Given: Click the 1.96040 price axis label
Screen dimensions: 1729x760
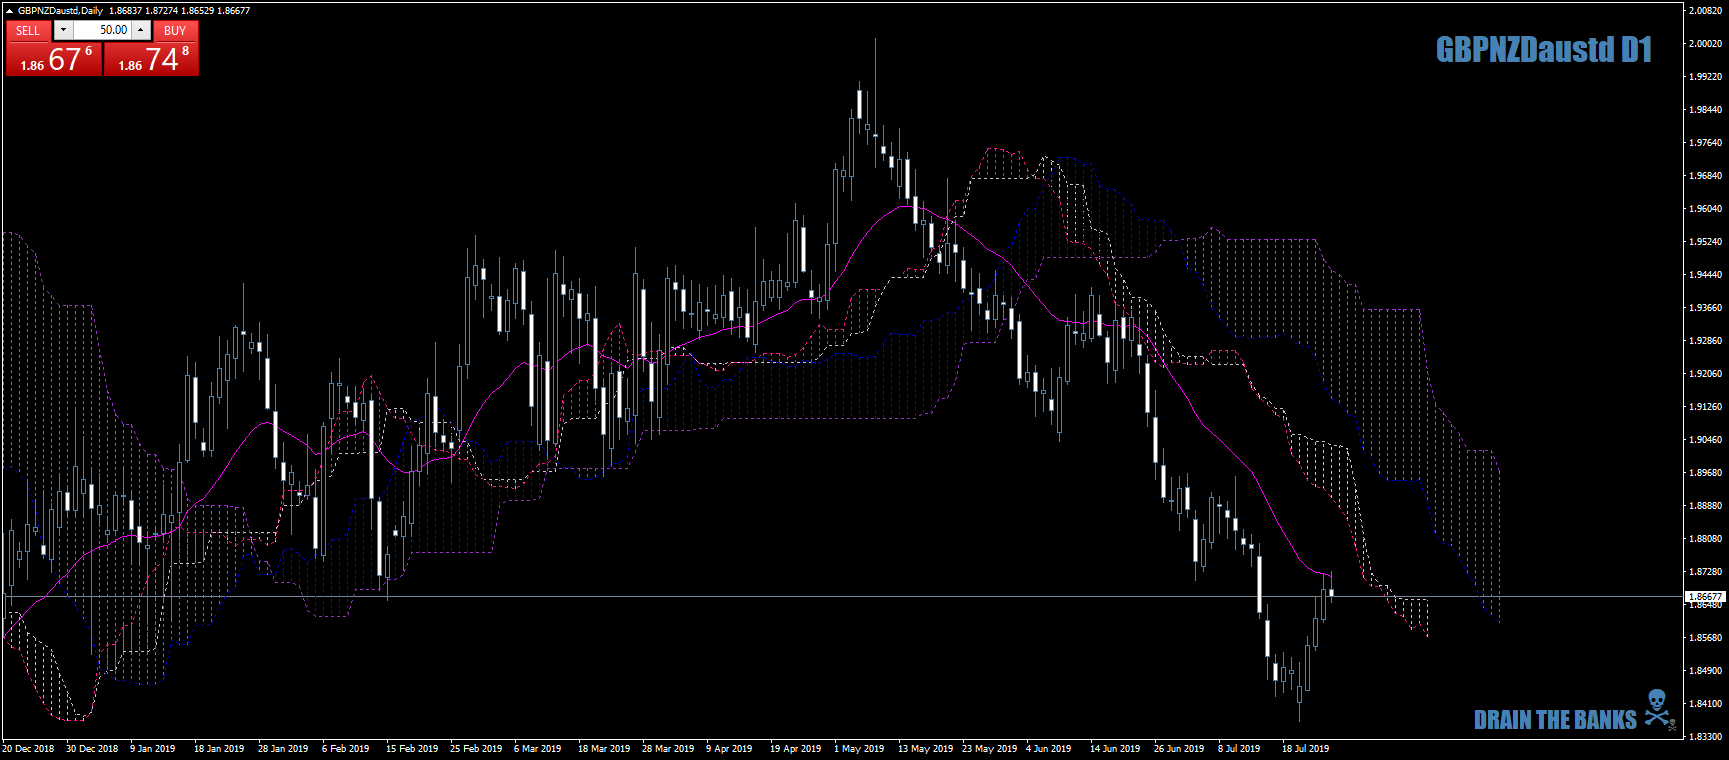Looking at the screenshot, I should 1705,208.
